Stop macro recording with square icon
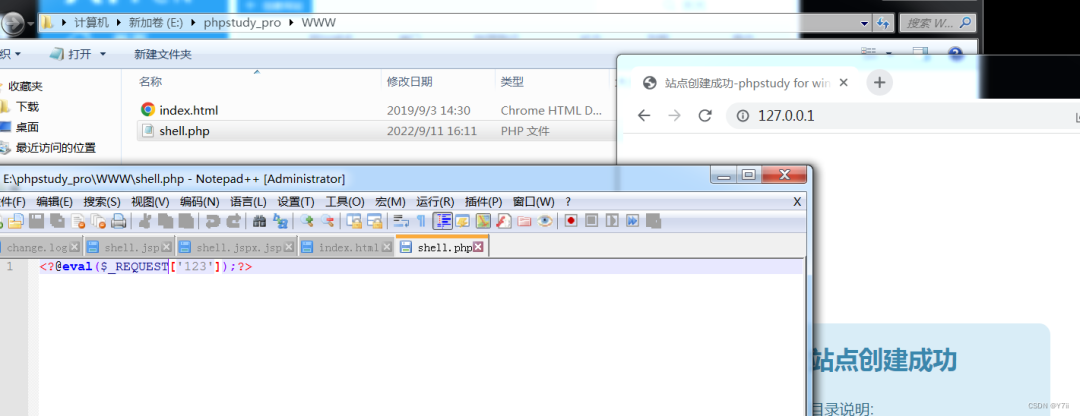Viewport: 1080px width, 416px height. [x=591, y=221]
